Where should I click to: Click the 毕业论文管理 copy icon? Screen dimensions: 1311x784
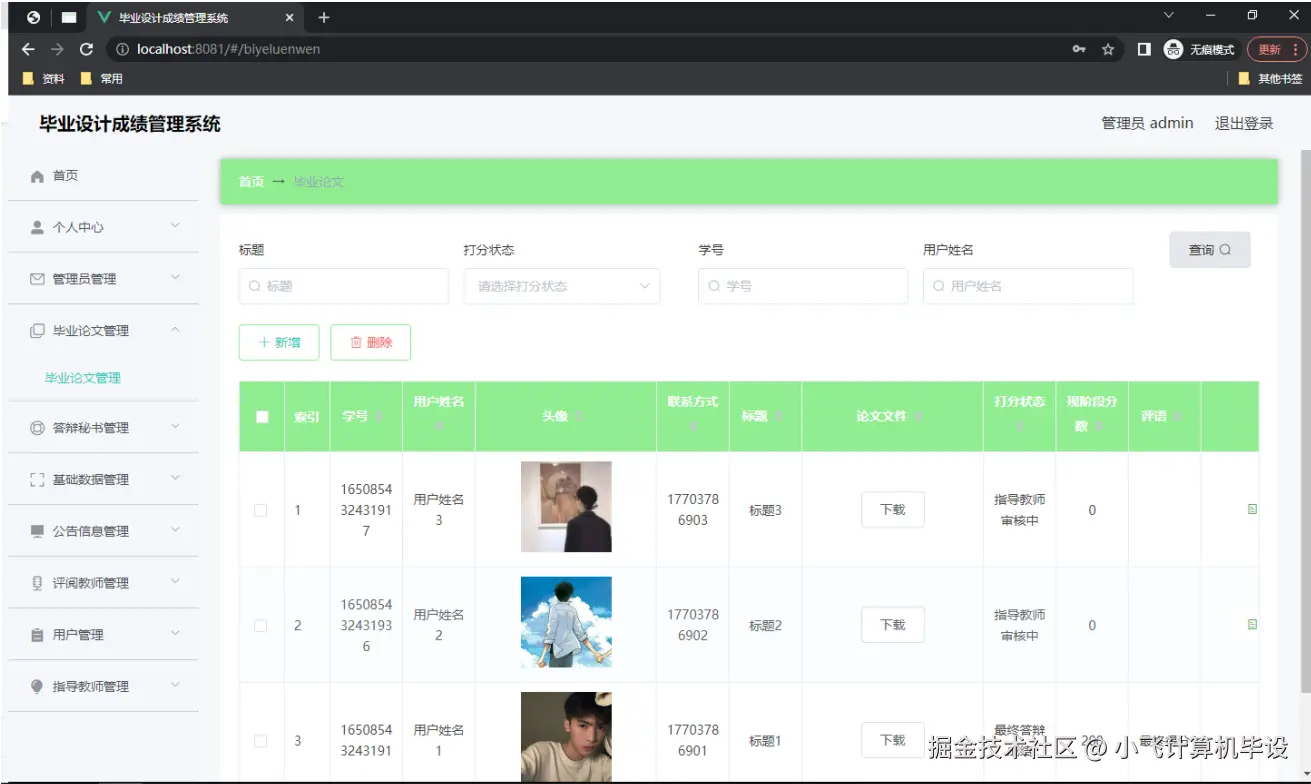[37, 331]
